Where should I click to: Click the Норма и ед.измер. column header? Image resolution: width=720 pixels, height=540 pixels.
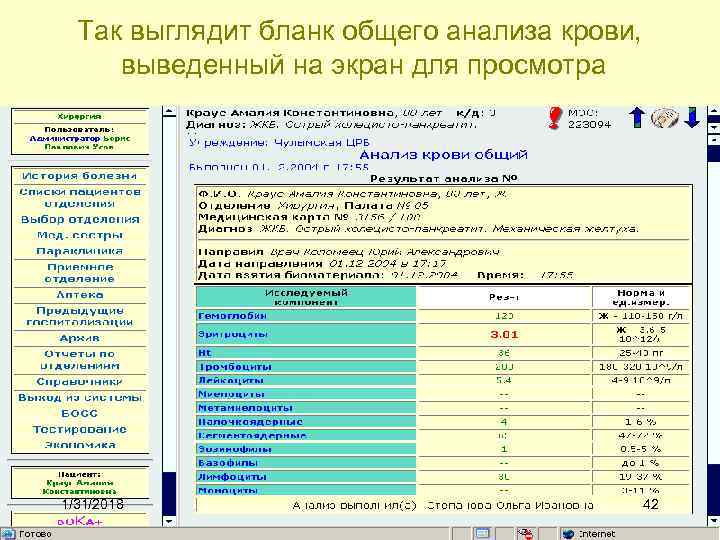point(641,297)
